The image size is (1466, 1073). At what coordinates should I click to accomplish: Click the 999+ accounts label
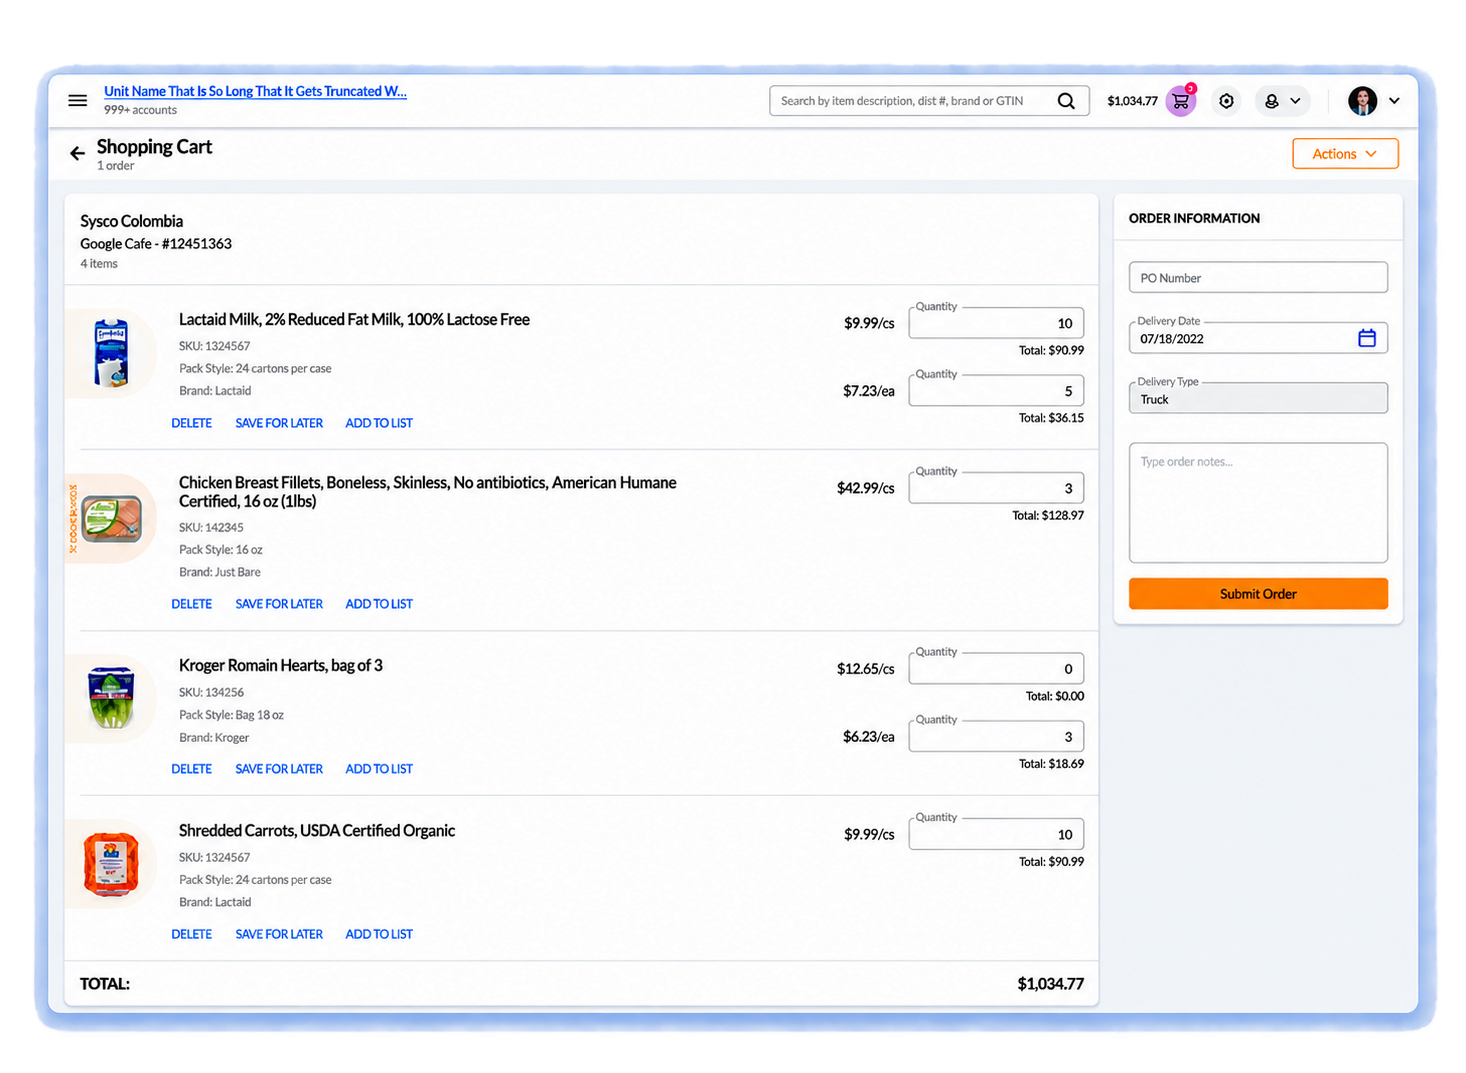(140, 110)
